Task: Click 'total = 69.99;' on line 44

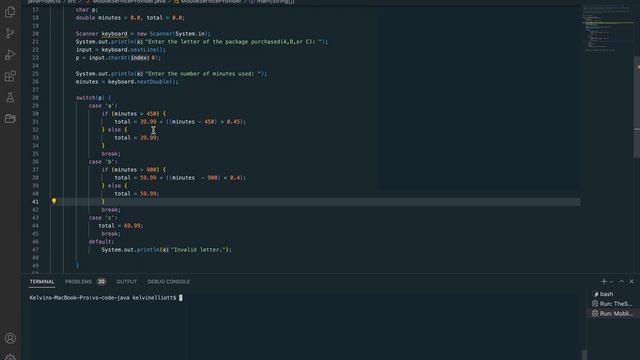Action: coord(120,225)
